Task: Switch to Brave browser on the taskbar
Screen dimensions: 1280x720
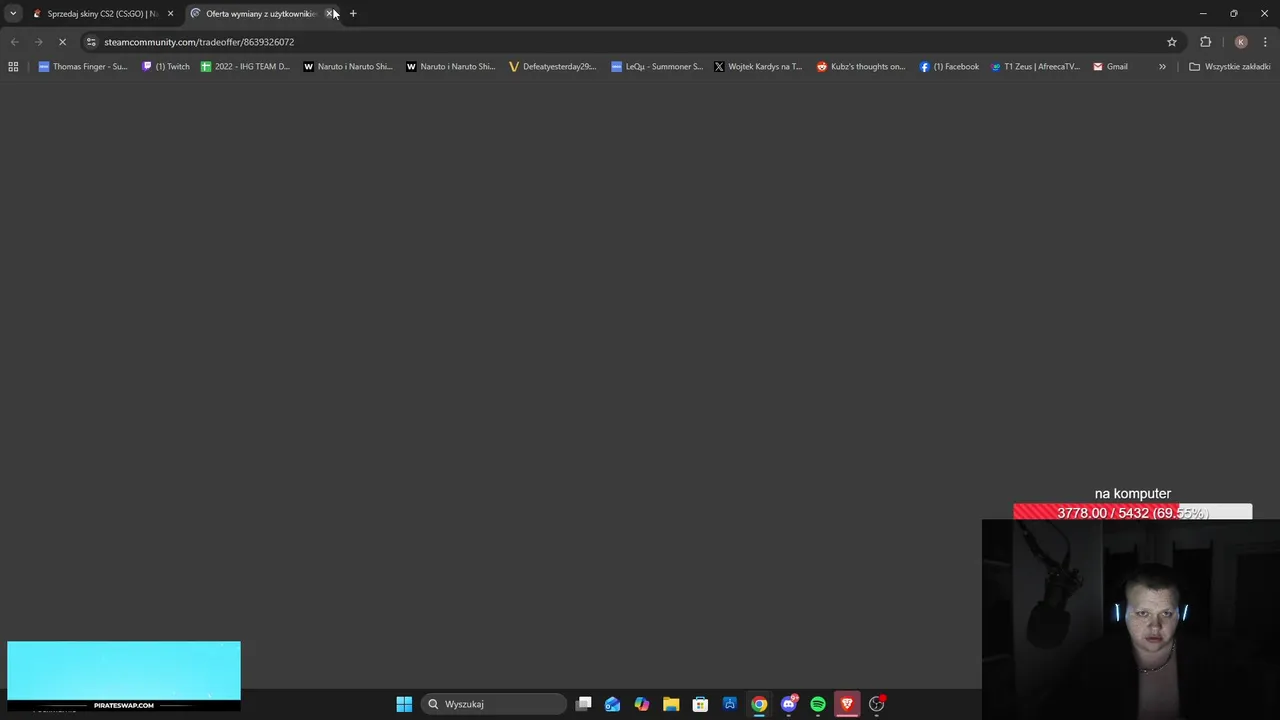Action: 847,704
